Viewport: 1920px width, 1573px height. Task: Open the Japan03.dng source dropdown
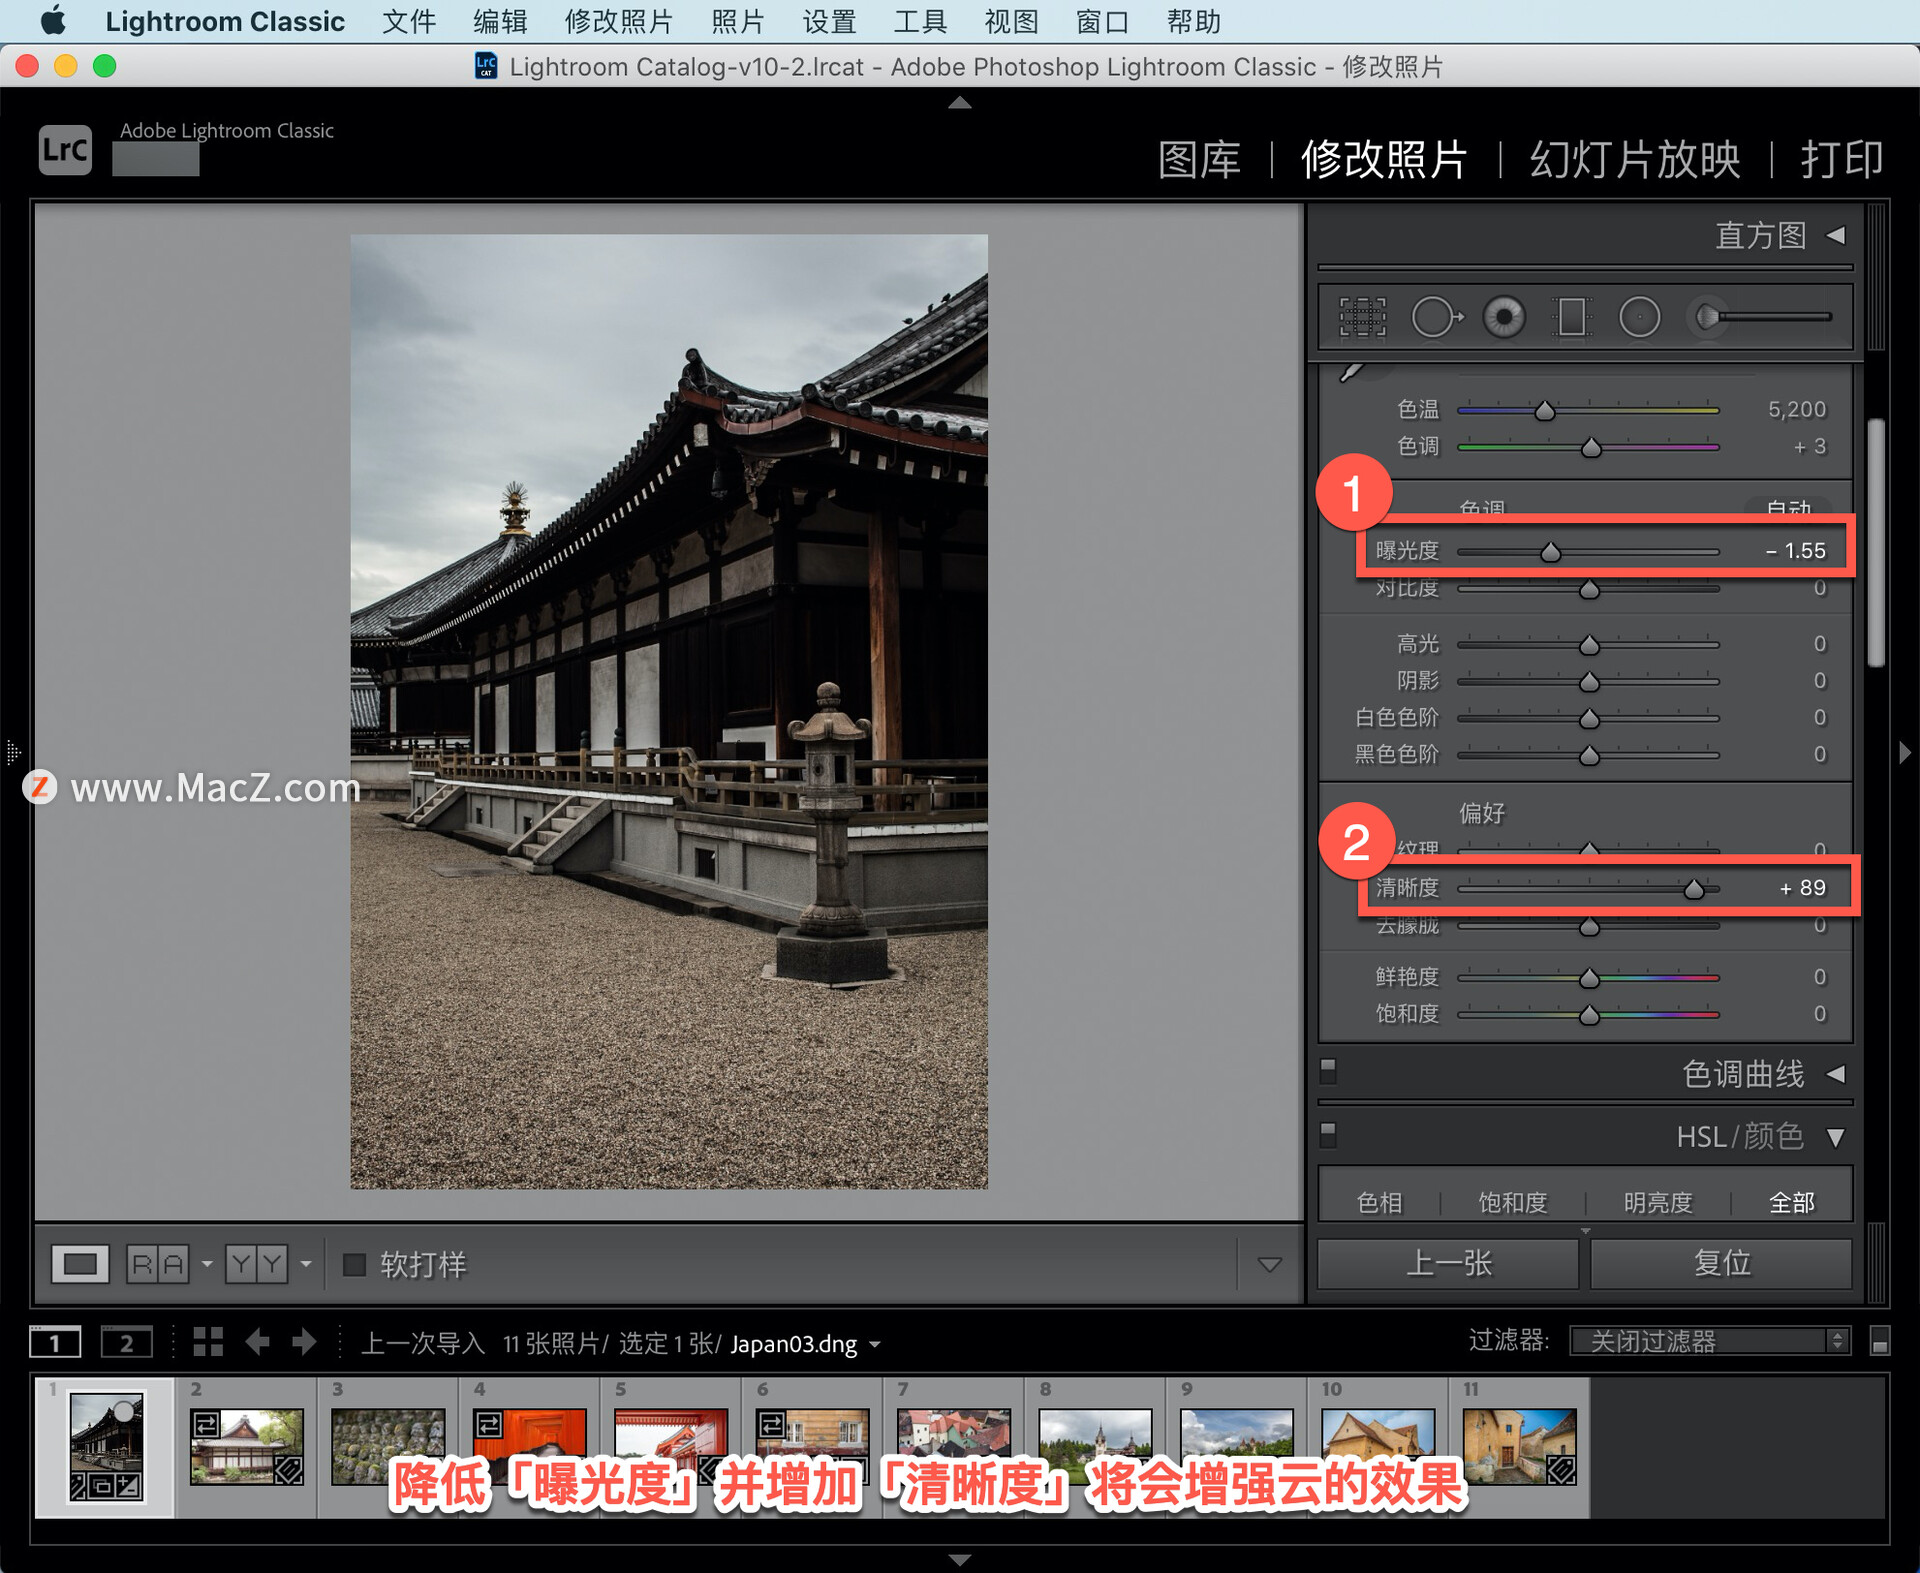click(875, 1345)
